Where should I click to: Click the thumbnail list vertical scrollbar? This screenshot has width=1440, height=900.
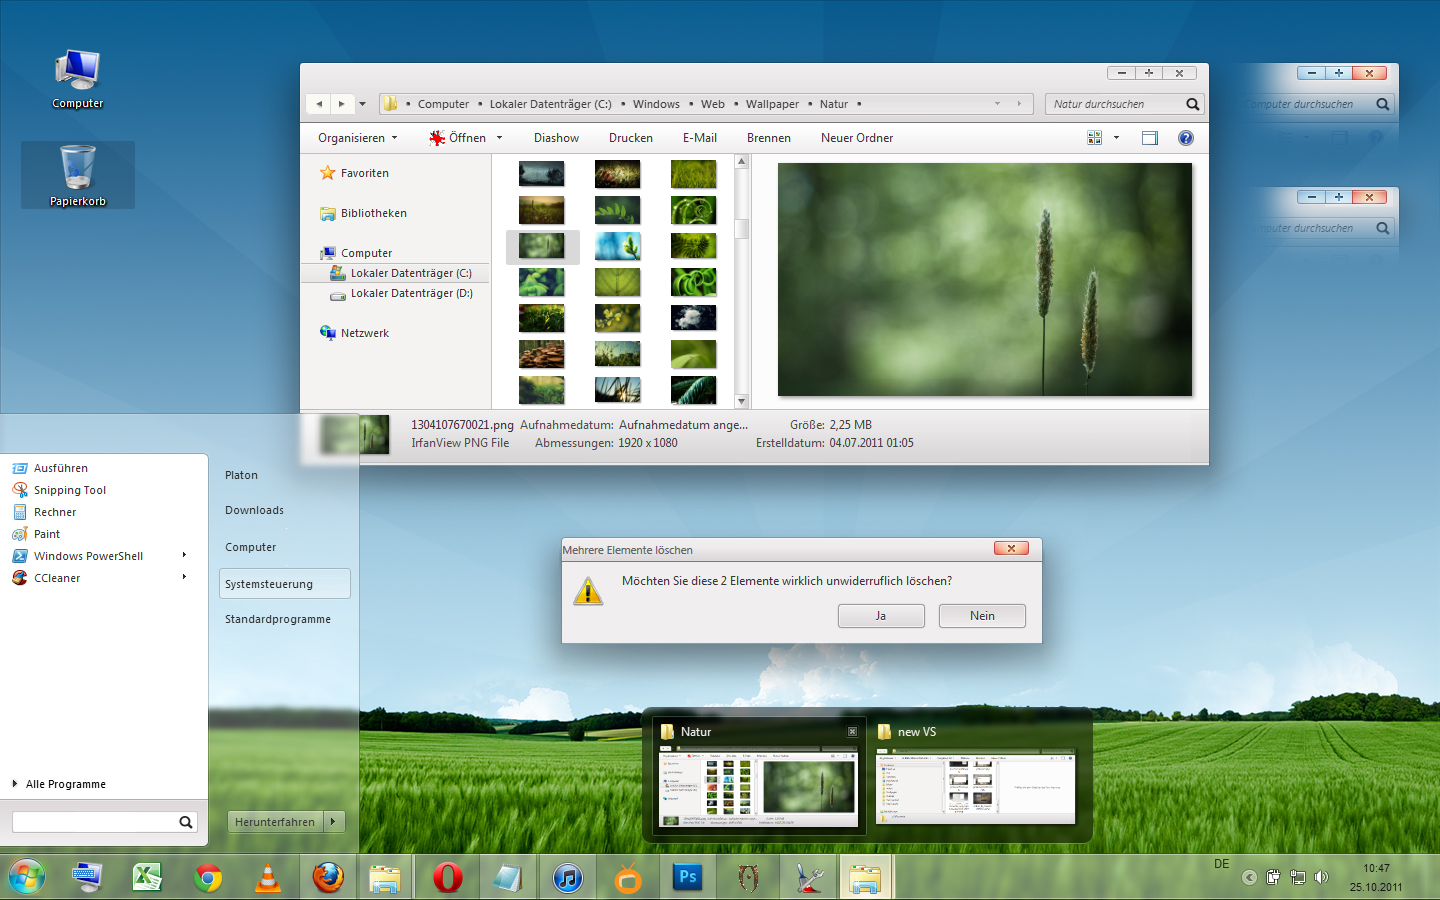[x=742, y=281]
